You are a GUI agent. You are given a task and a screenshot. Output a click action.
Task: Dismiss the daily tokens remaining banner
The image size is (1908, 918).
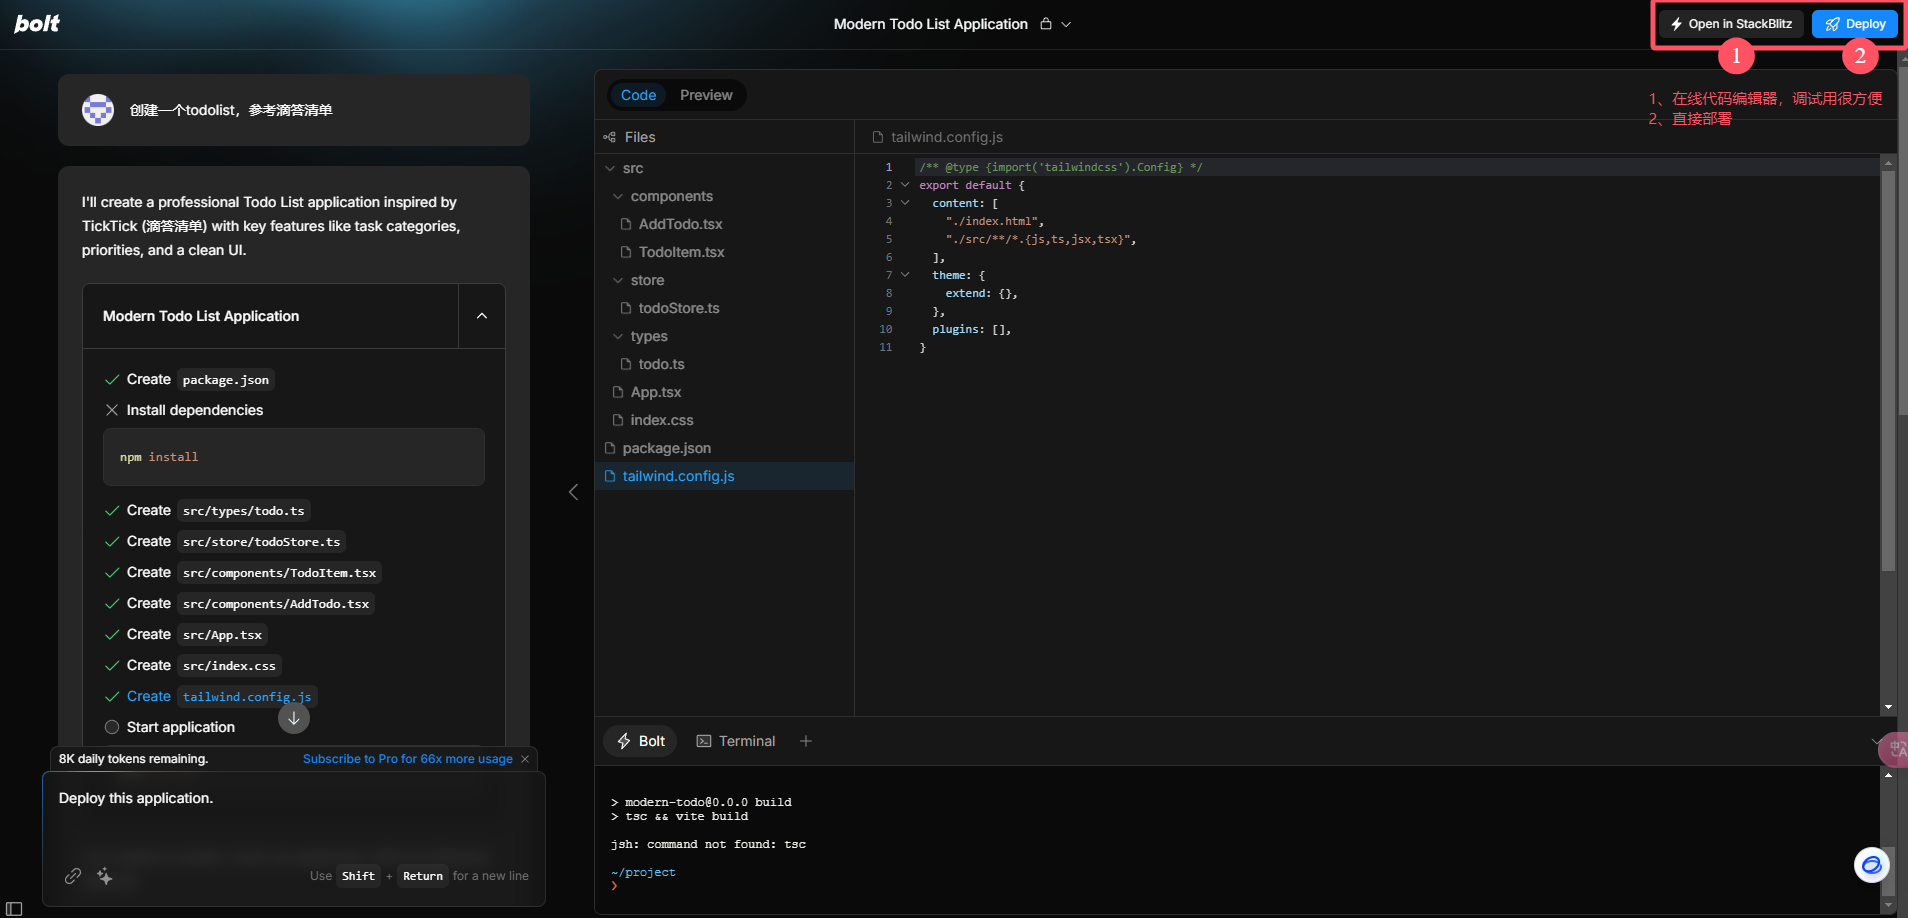525,759
